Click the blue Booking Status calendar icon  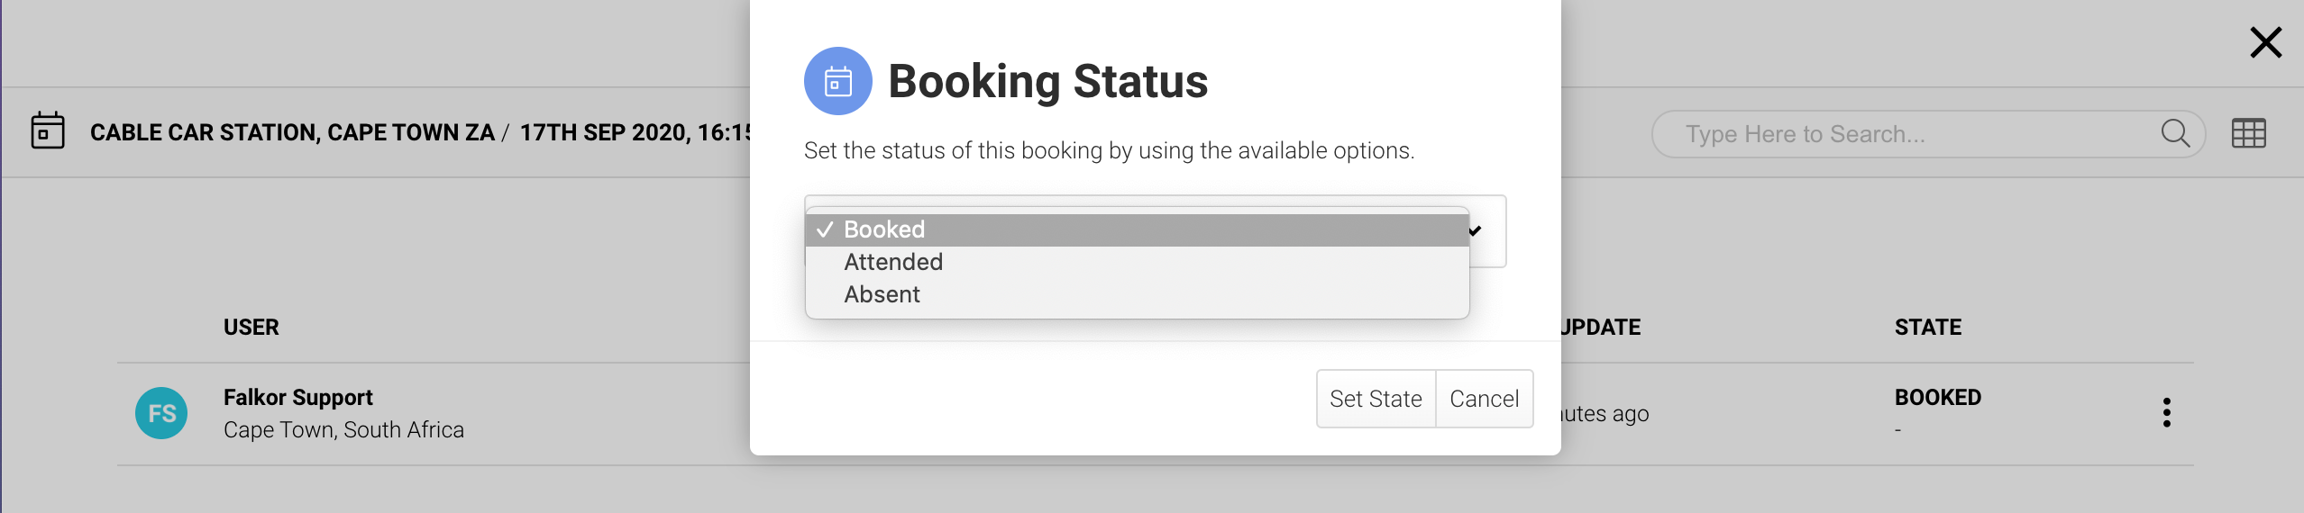click(x=838, y=81)
